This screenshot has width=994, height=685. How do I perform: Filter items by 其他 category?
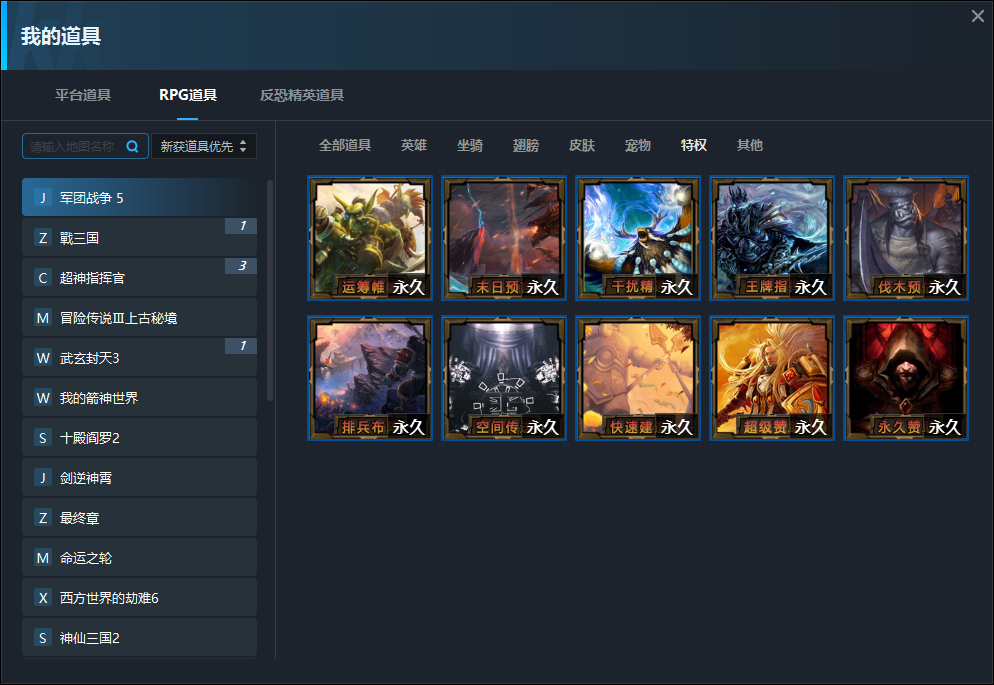pyautogui.click(x=749, y=145)
